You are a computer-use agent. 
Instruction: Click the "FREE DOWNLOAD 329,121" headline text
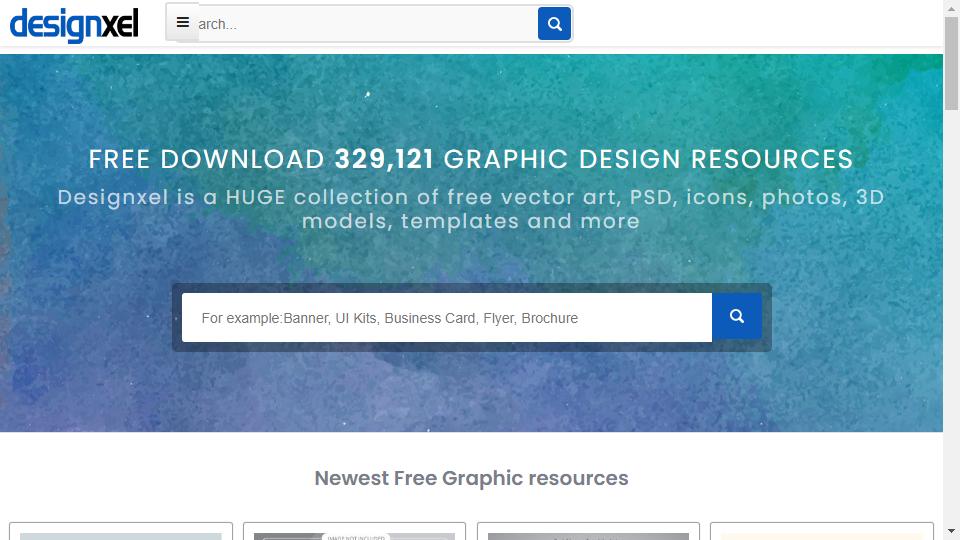click(471, 159)
